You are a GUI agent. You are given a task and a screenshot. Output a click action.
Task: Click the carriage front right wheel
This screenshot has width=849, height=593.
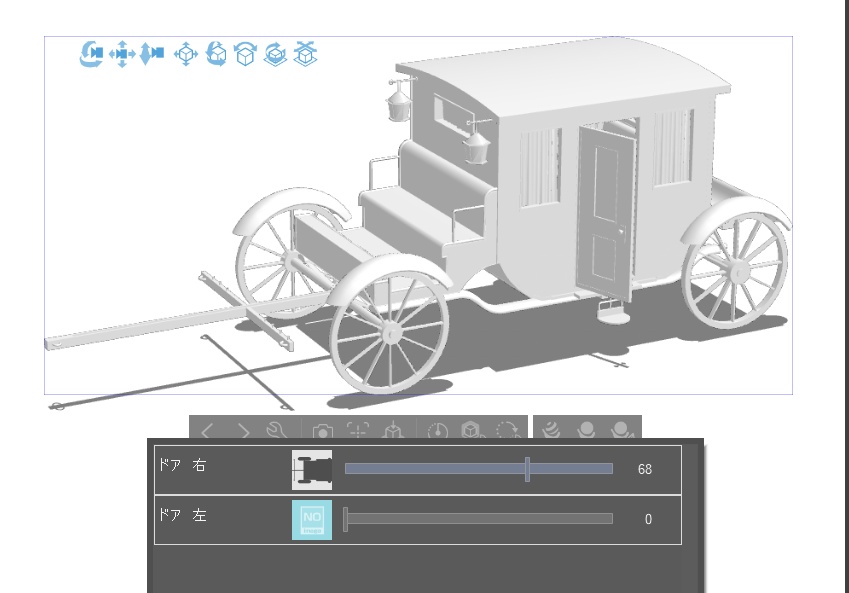click(x=389, y=331)
